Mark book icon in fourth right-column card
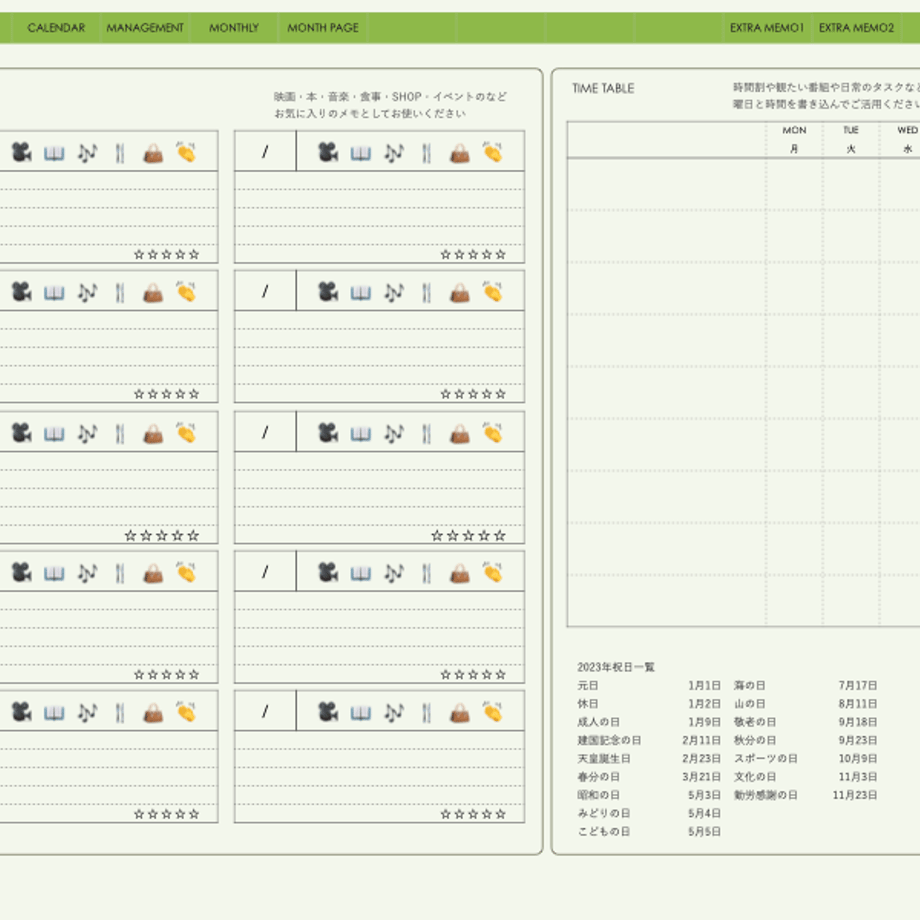 [x=361, y=574]
